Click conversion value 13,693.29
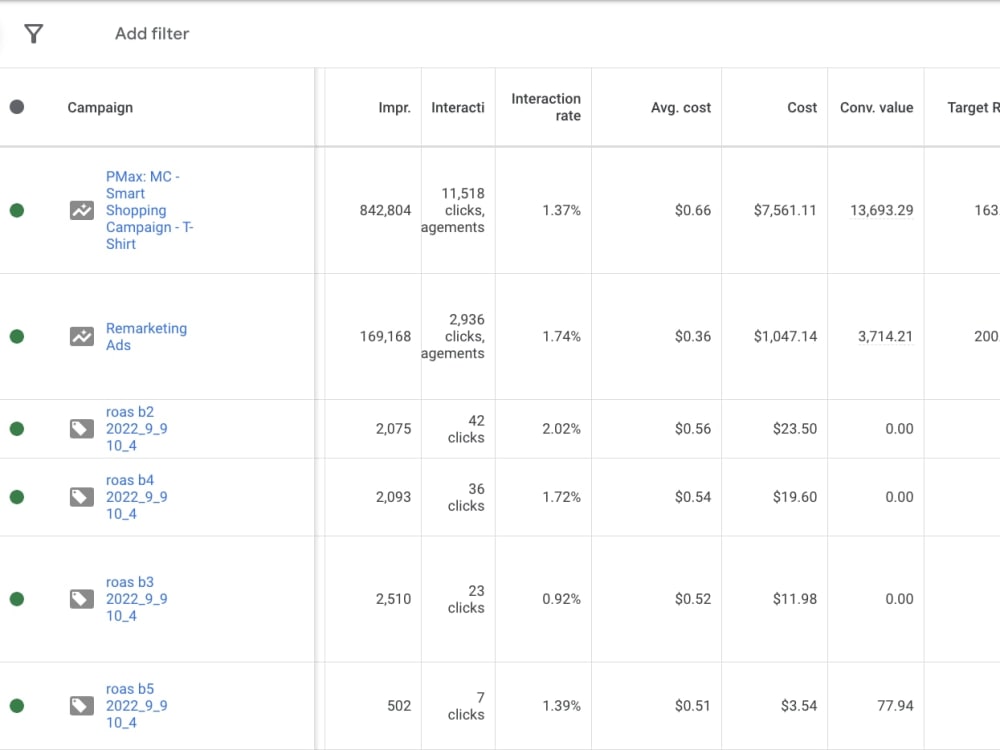1000x750 pixels. (x=881, y=210)
